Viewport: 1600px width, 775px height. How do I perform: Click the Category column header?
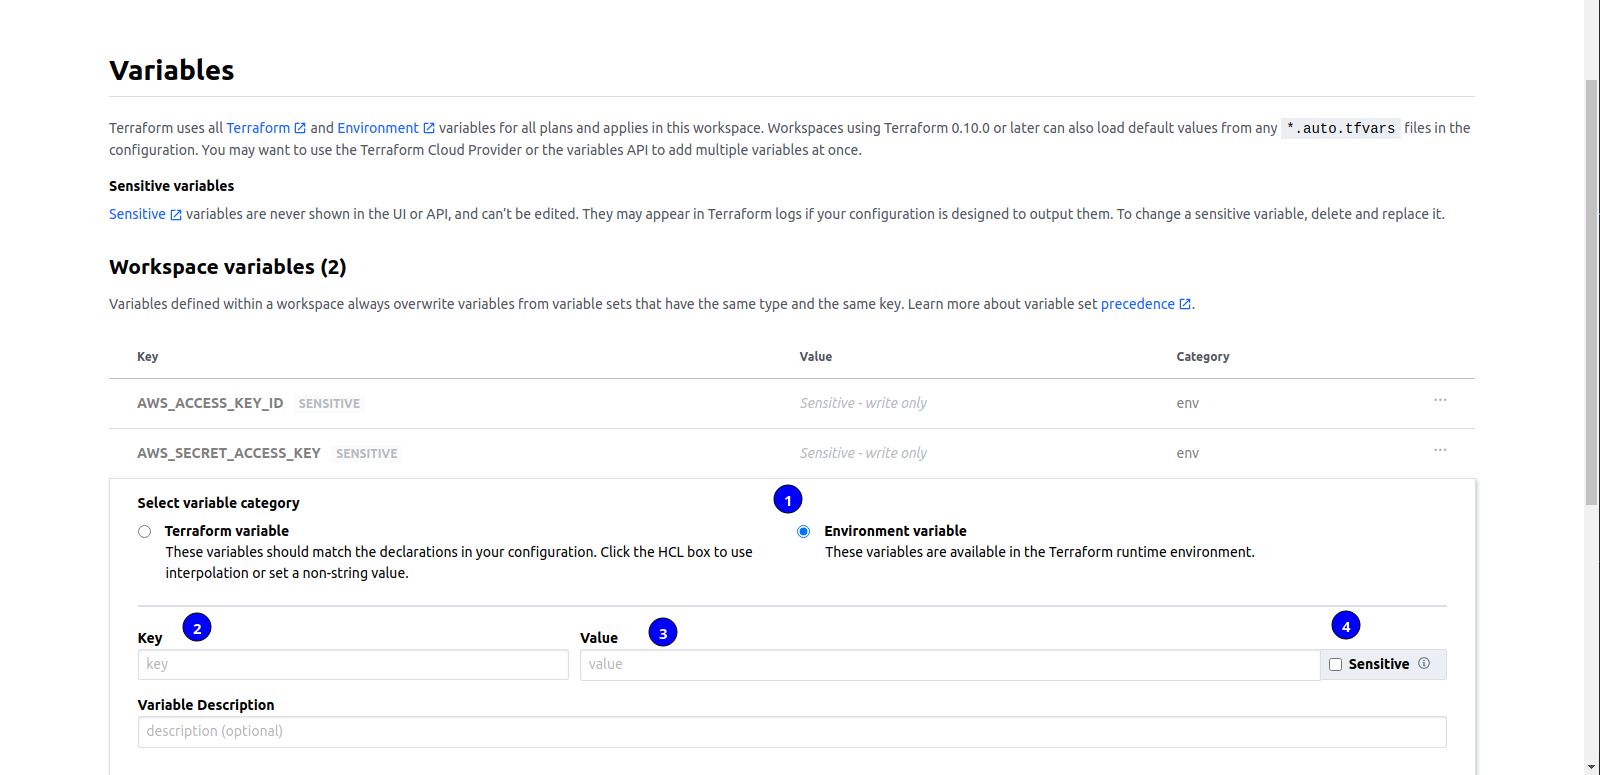[x=1203, y=357]
